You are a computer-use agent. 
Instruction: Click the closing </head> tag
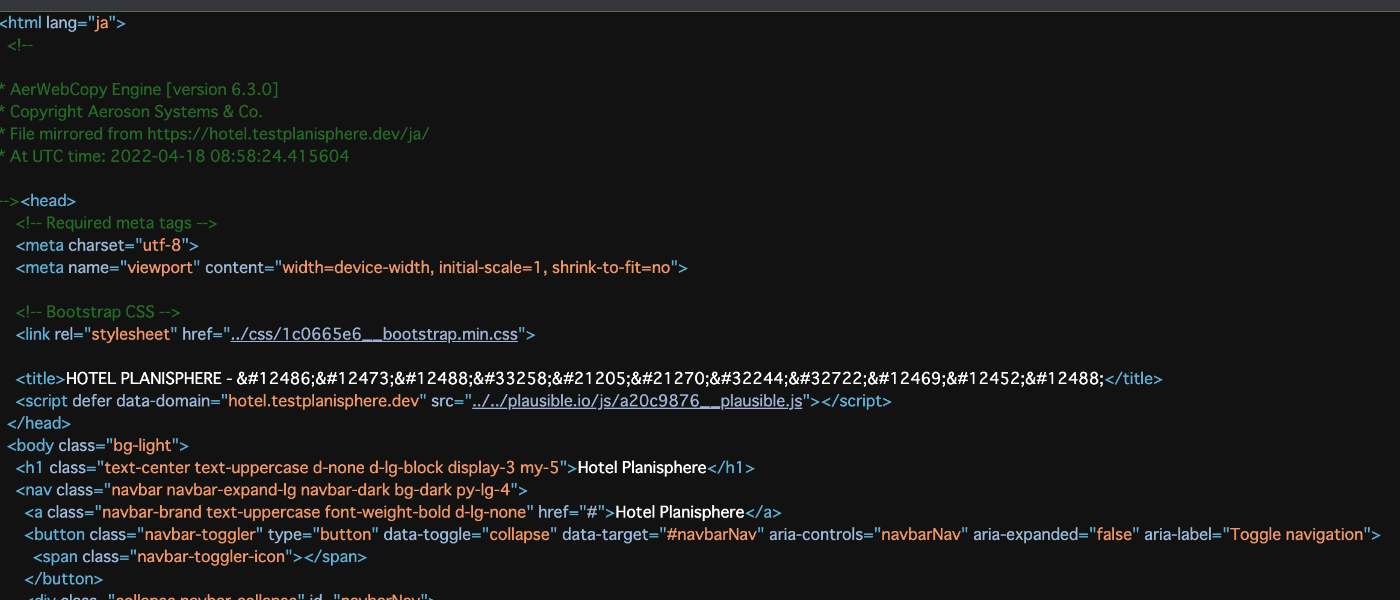click(39, 423)
